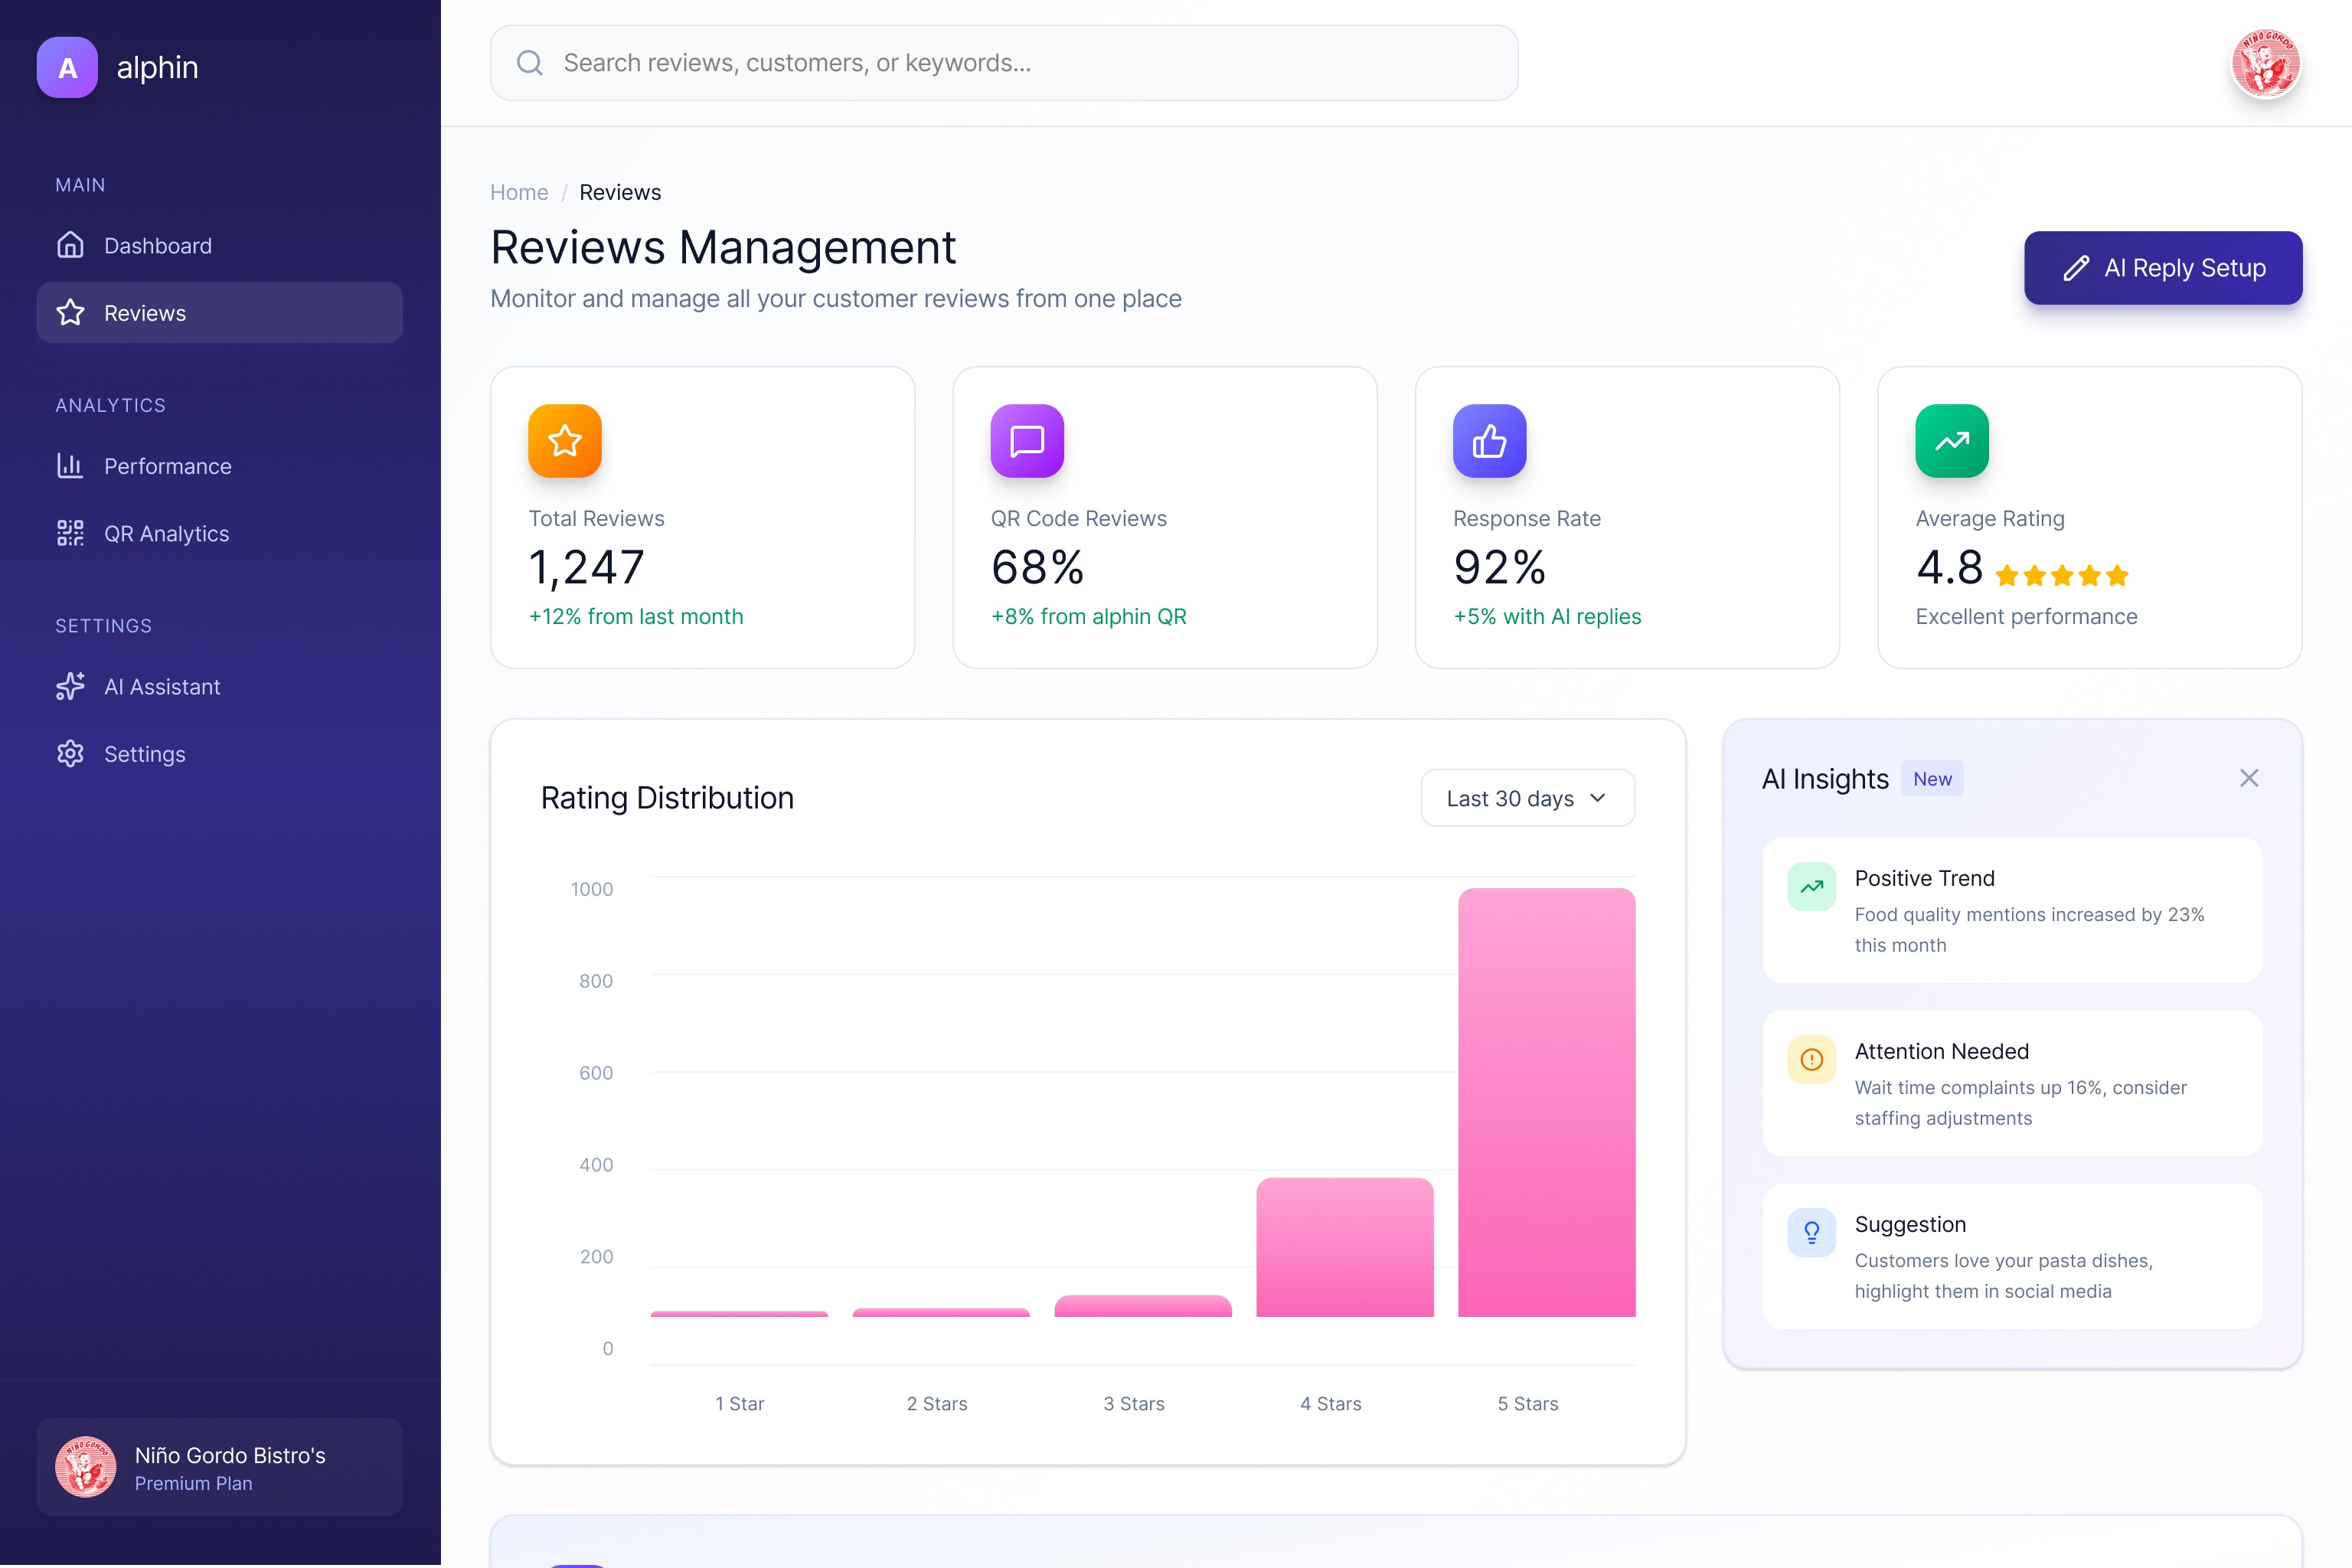Click the Positive Trend insight icon
The height and width of the screenshot is (1568, 2352).
(1811, 886)
